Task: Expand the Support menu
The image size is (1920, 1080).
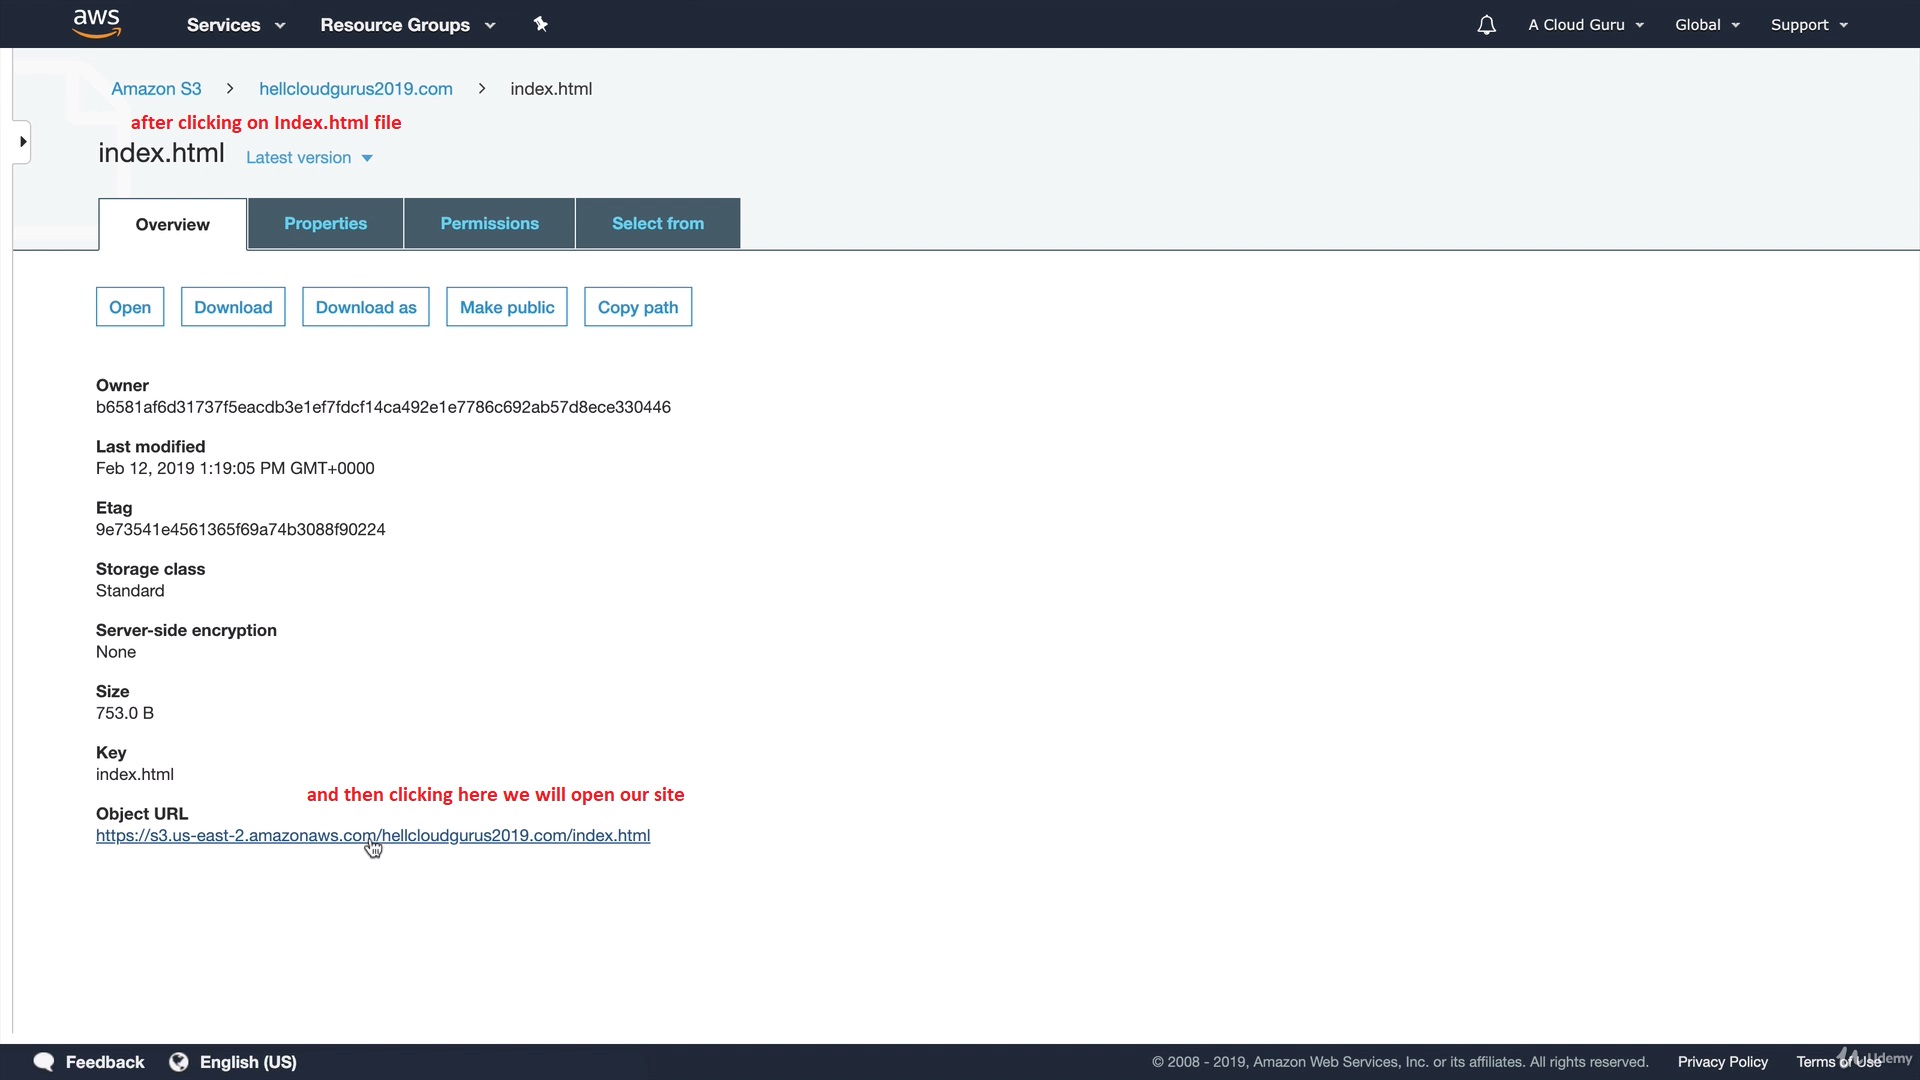Action: click(1809, 25)
